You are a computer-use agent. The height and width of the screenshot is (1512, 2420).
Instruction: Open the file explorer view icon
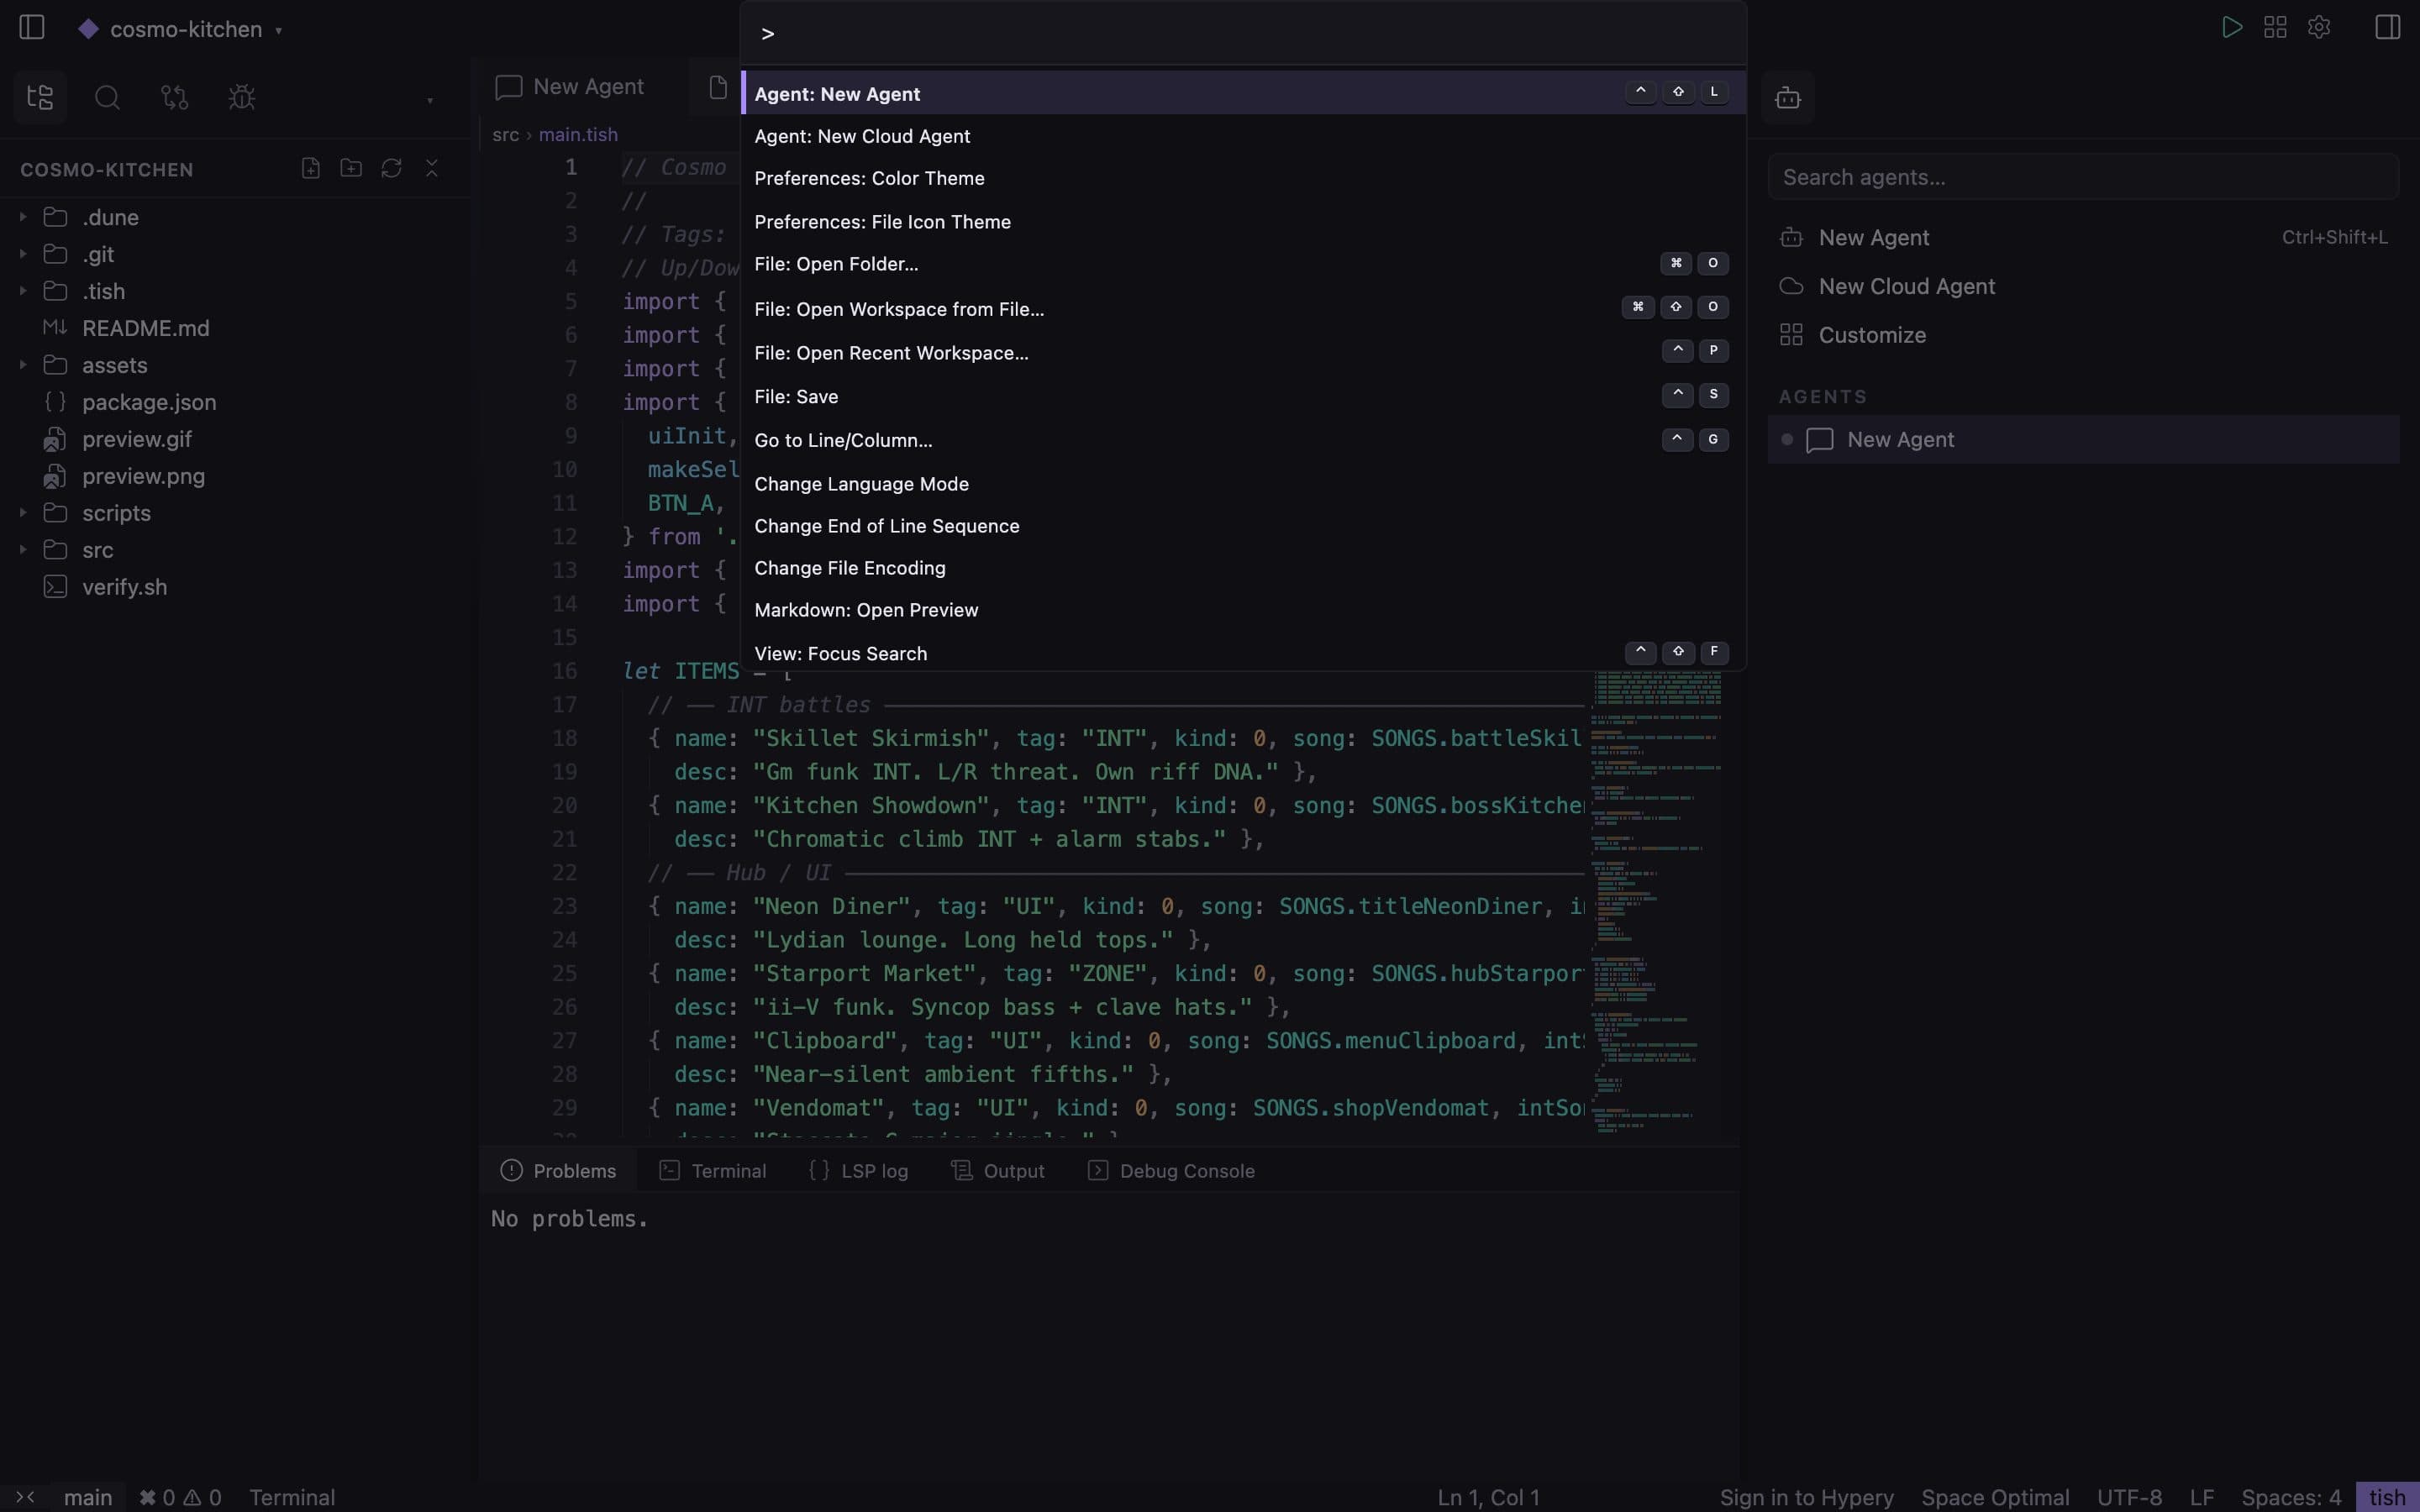point(40,97)
